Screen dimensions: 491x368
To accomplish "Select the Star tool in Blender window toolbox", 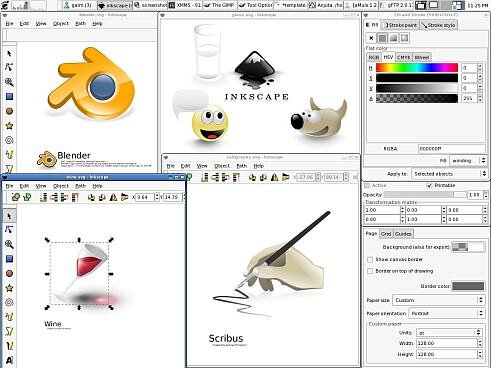I will [9, 126].
